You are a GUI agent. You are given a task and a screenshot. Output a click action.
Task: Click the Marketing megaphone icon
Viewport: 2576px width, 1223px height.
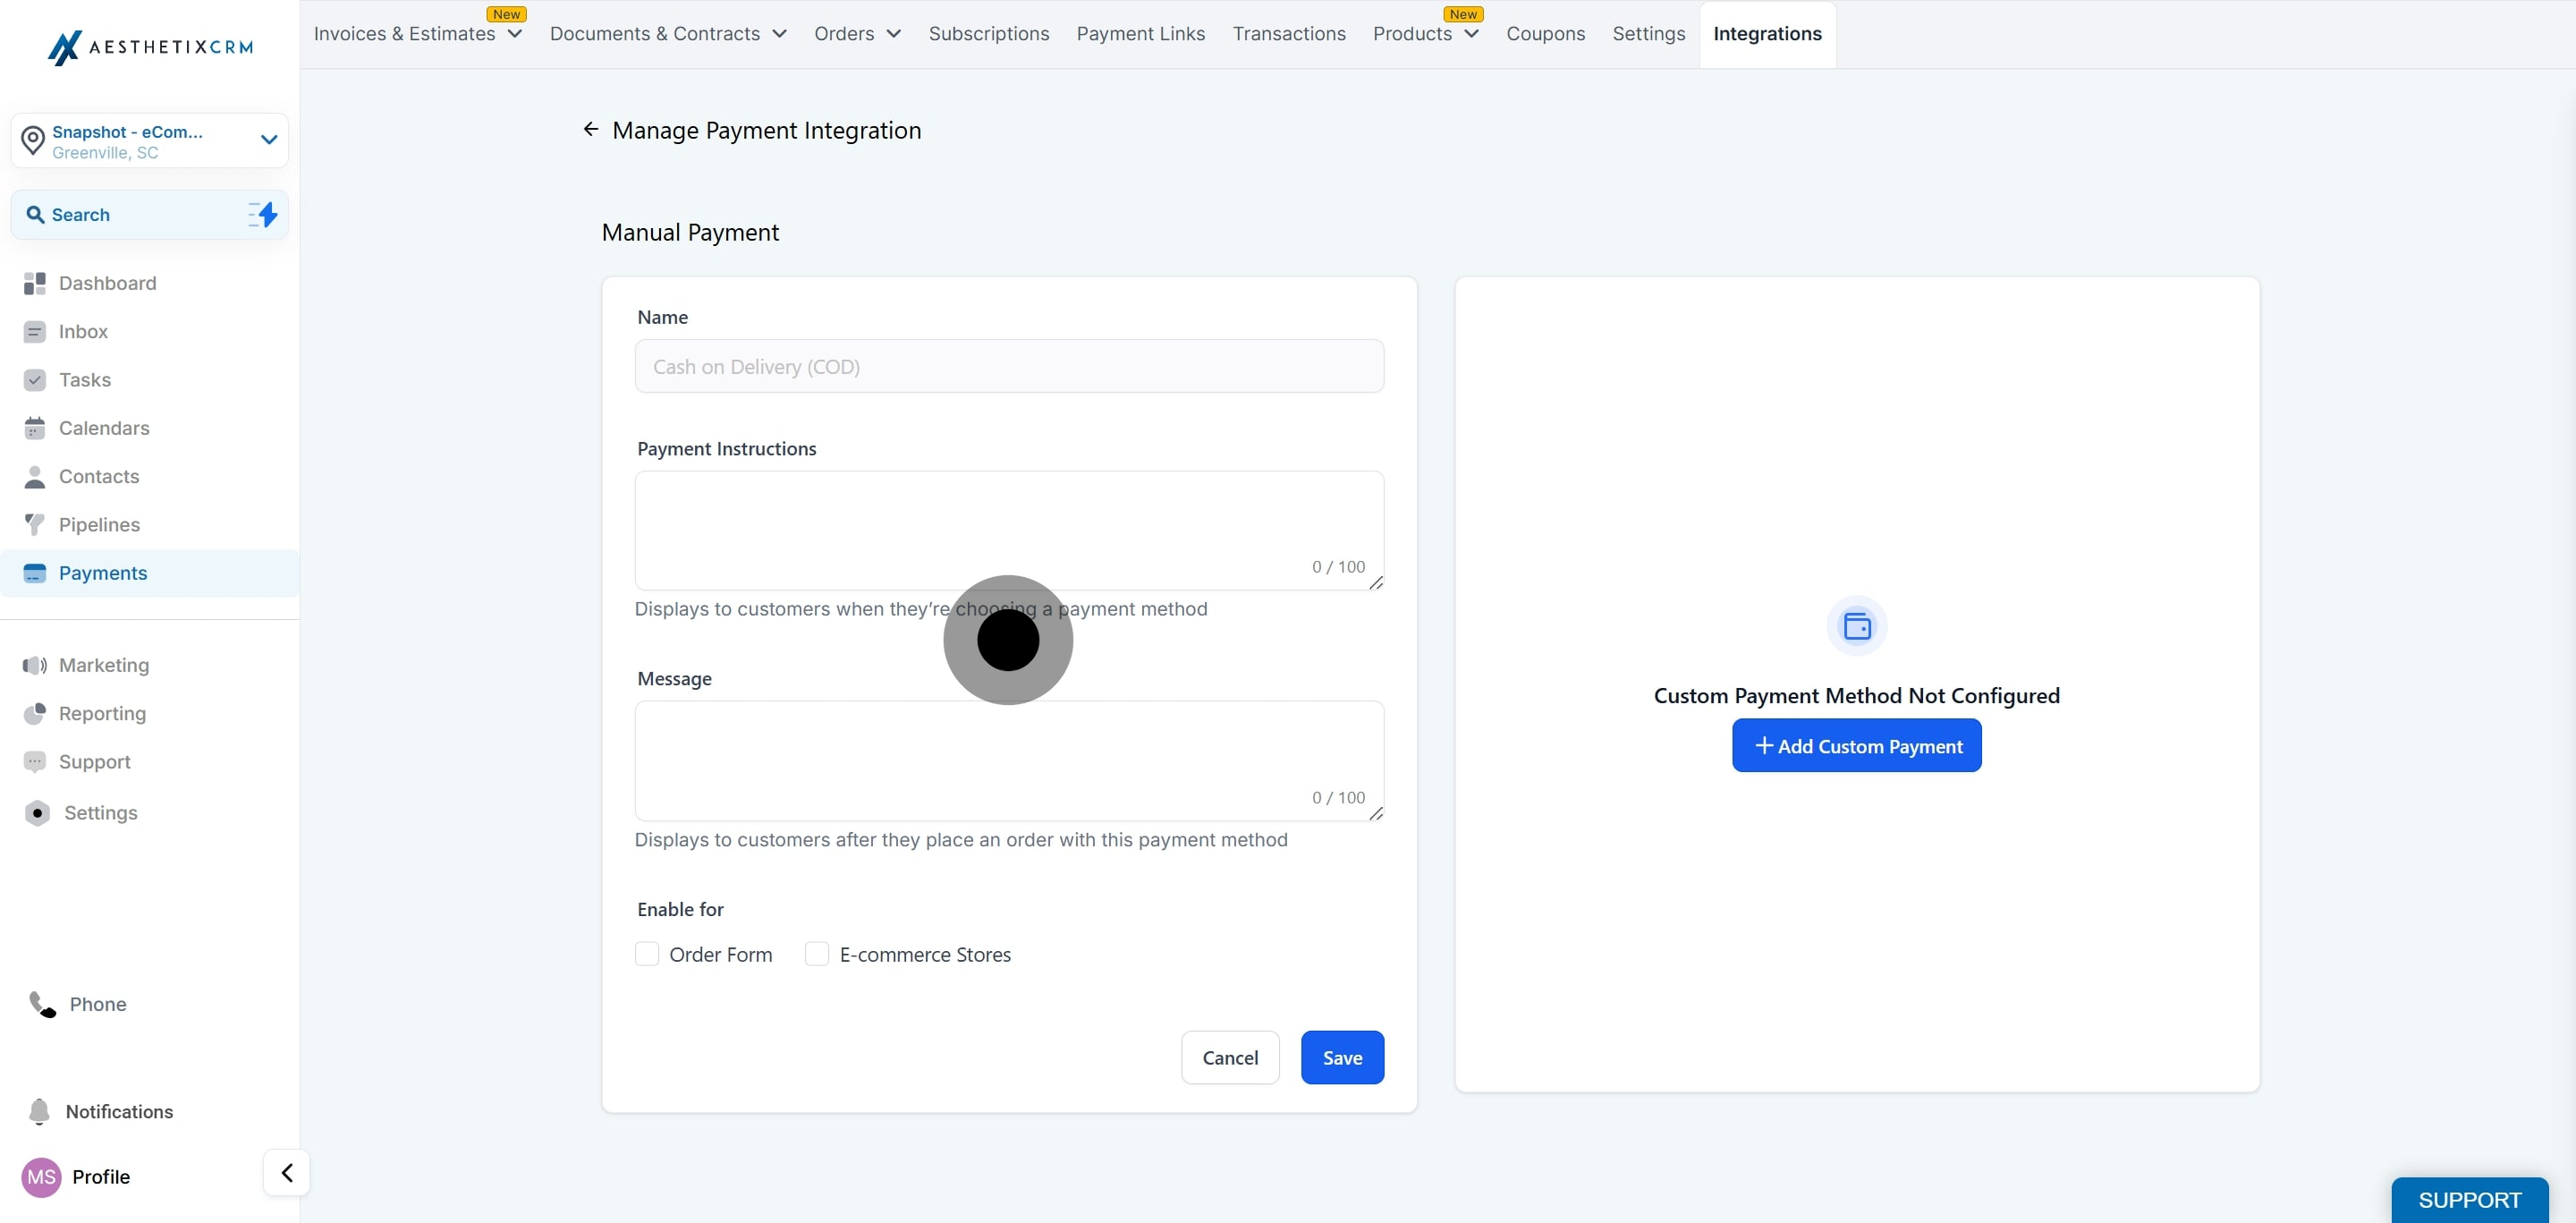point(34,665)
